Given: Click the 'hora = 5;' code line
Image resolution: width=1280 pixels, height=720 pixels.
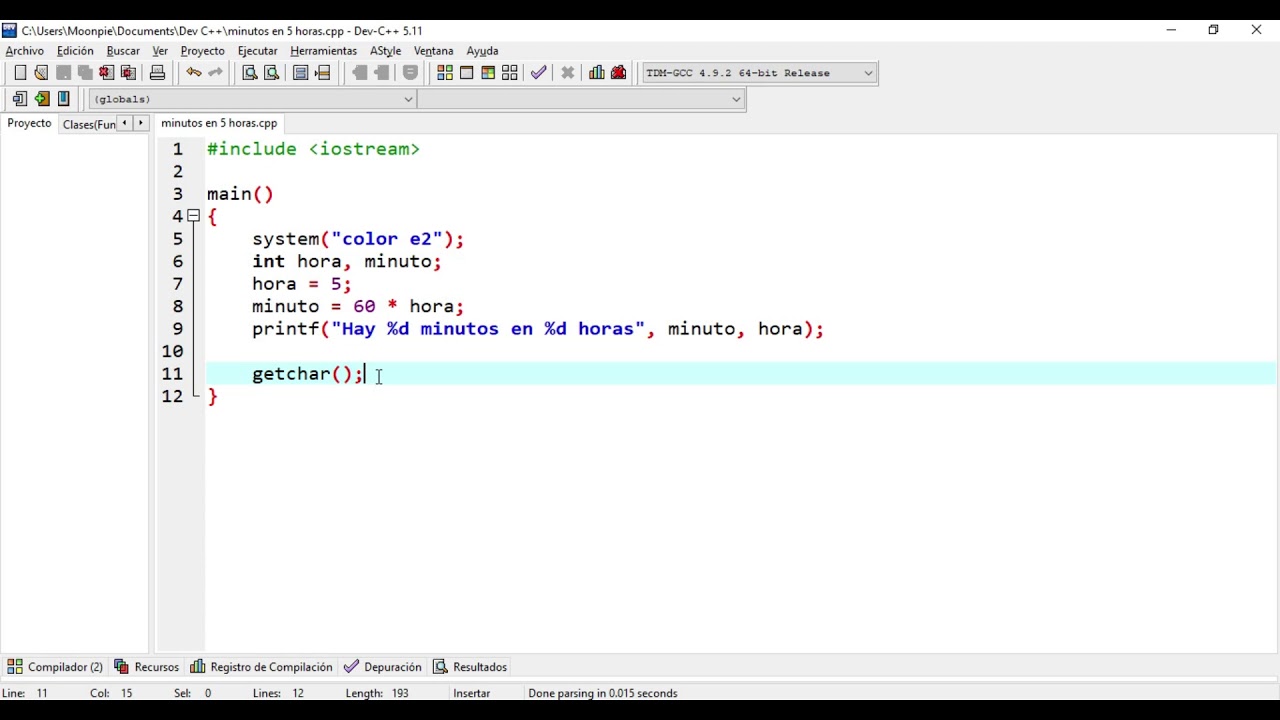Looking at the screenshot, I should [302, 284].
